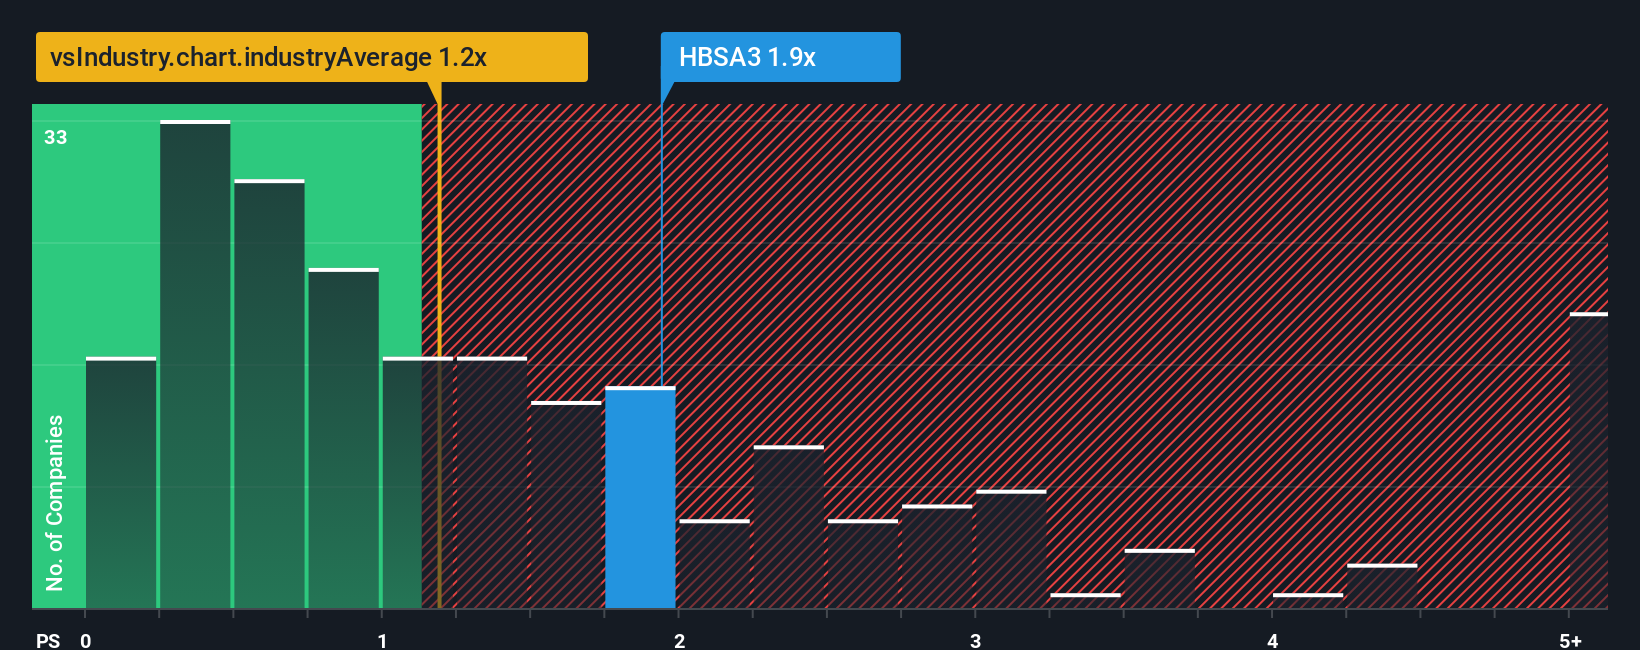
Task: Click the industry average 1.2x label
Action: 311,57
